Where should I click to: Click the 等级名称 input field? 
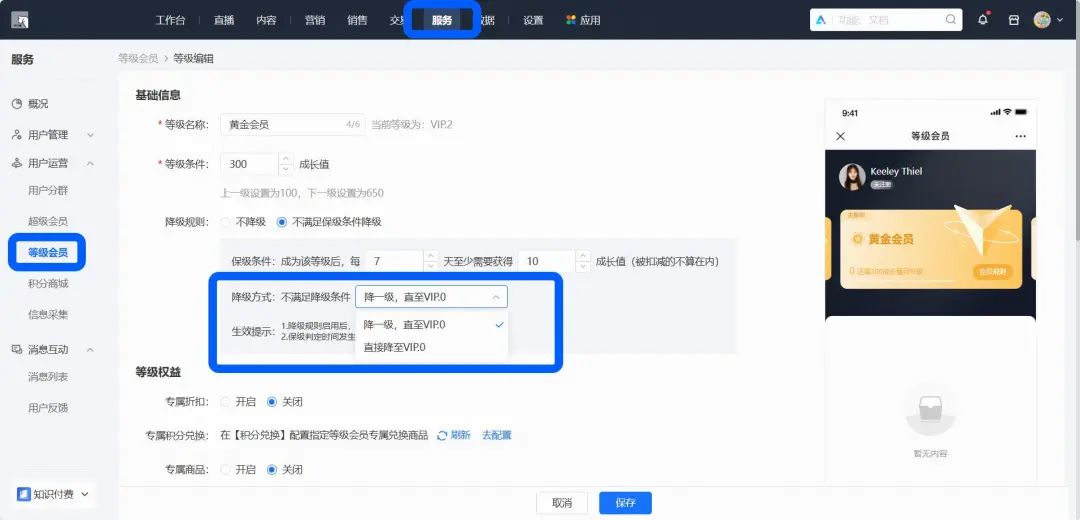(x=293, y=125)
